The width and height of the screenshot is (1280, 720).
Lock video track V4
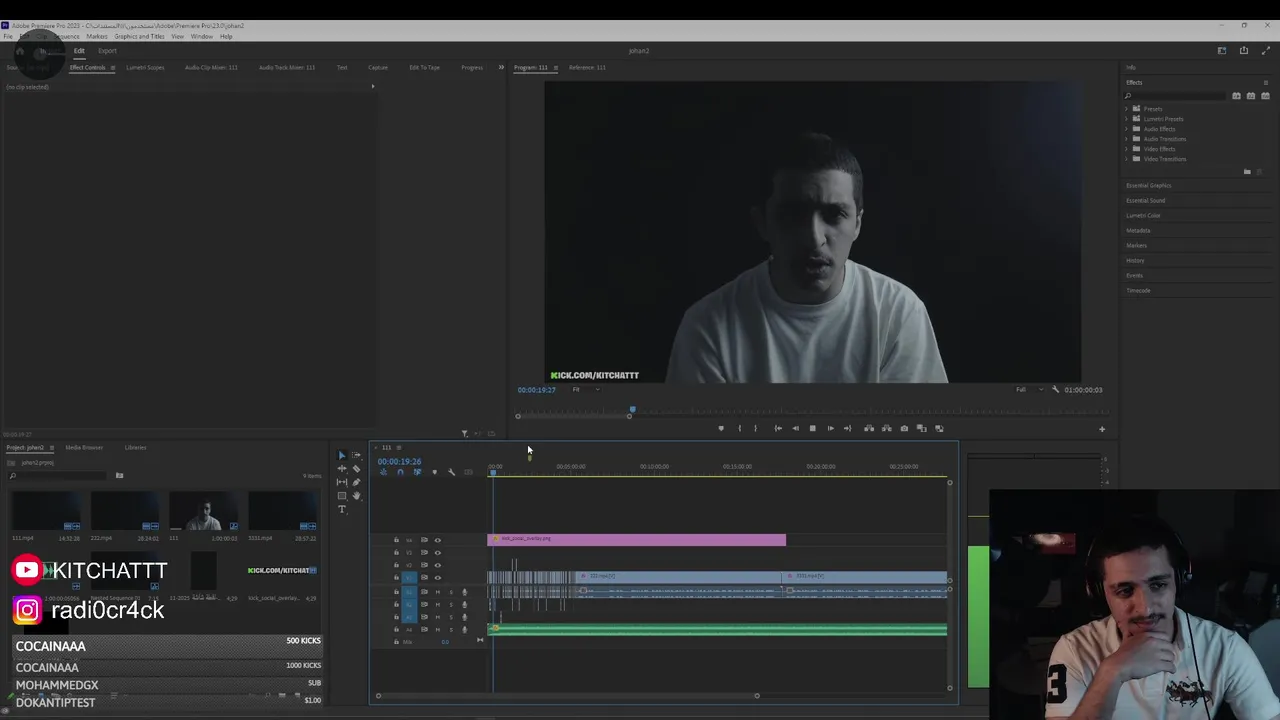click(x=396, y=540)
